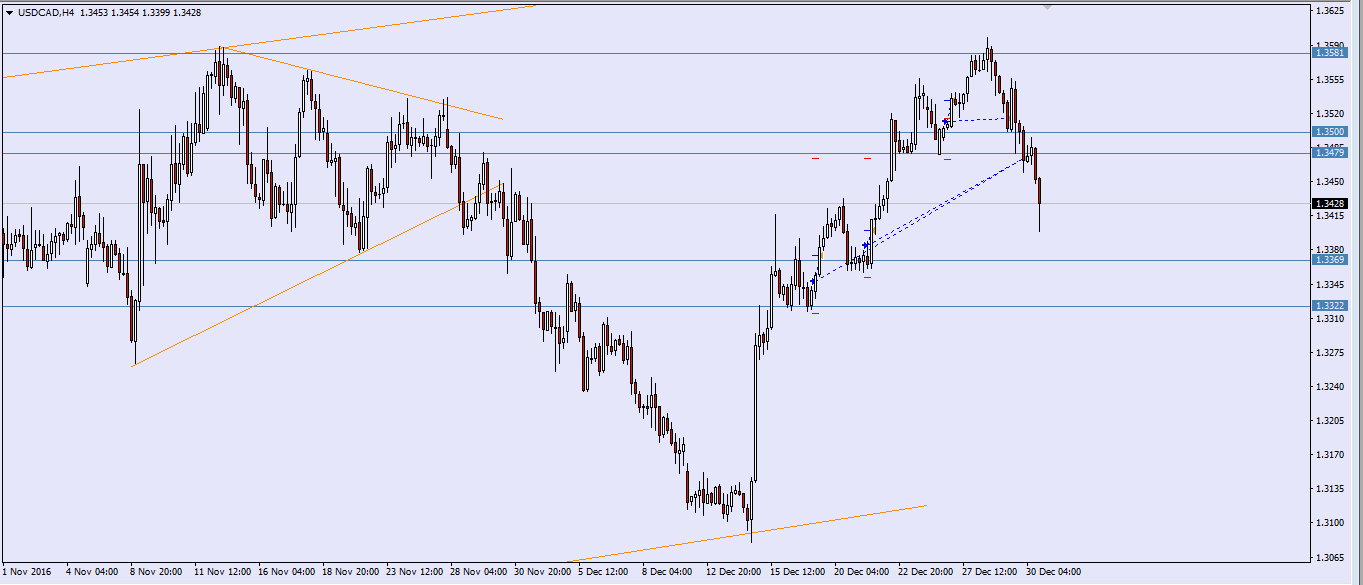This screenshot has height=585, width=1363.
Task: Click the orange trendline below the December low
Action: (745, 534)
